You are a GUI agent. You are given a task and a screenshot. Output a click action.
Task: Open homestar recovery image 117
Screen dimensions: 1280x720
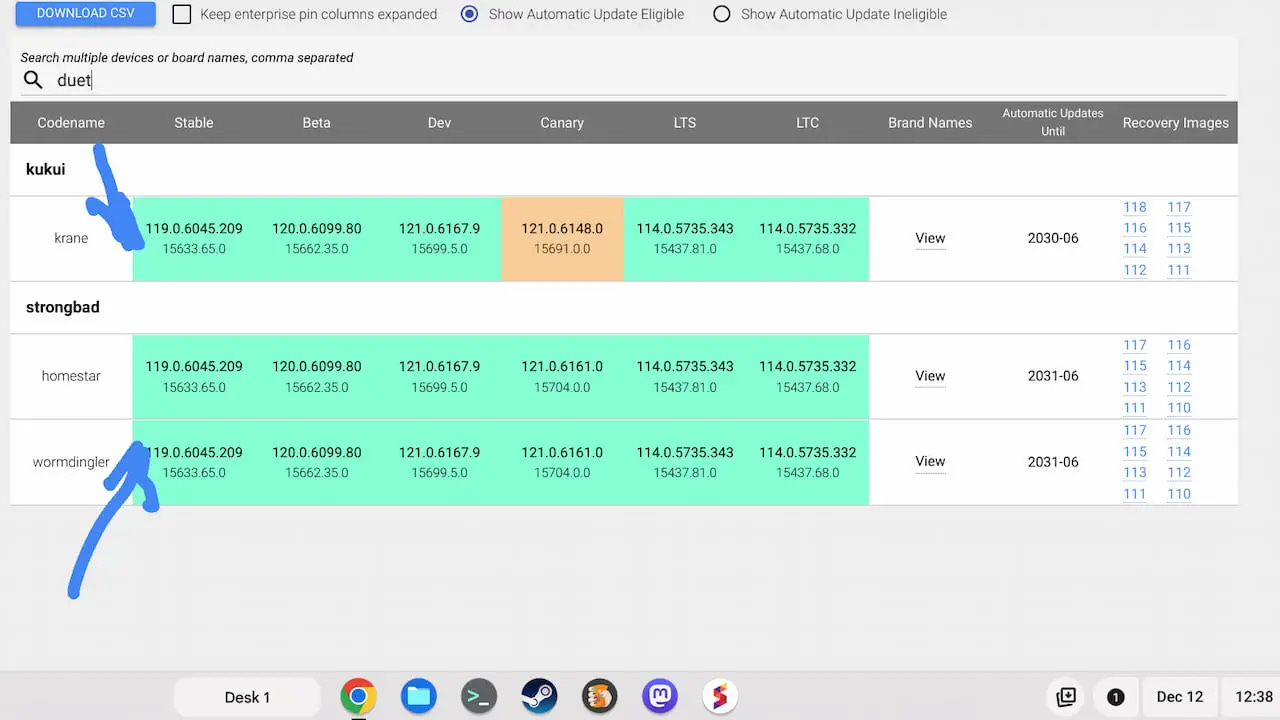pyautogui.click(x=1134, y=345)
